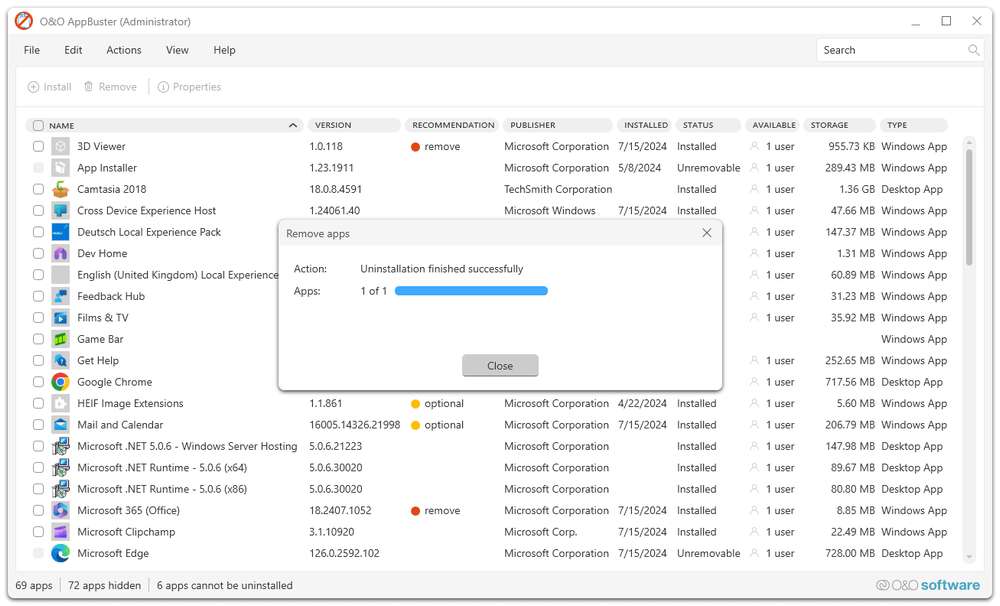Check the Mail and Calendar checkbox

(38, 425)
